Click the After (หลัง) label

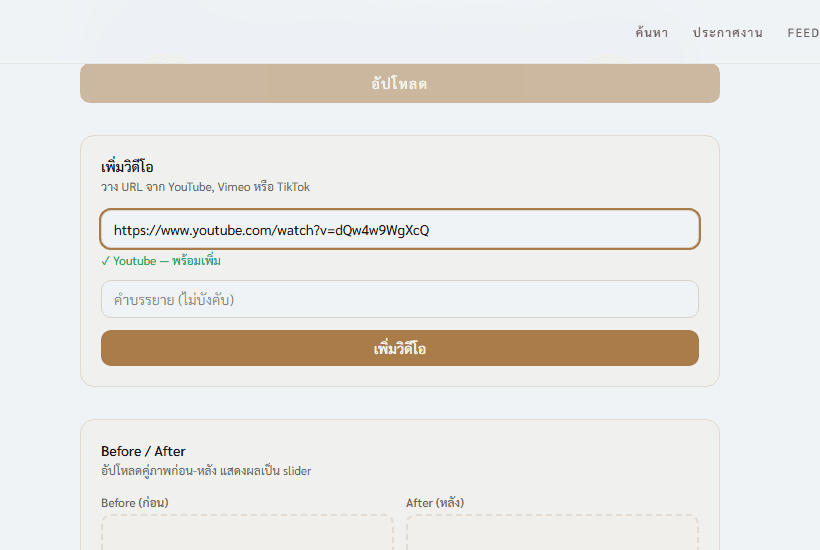point(435,502)
